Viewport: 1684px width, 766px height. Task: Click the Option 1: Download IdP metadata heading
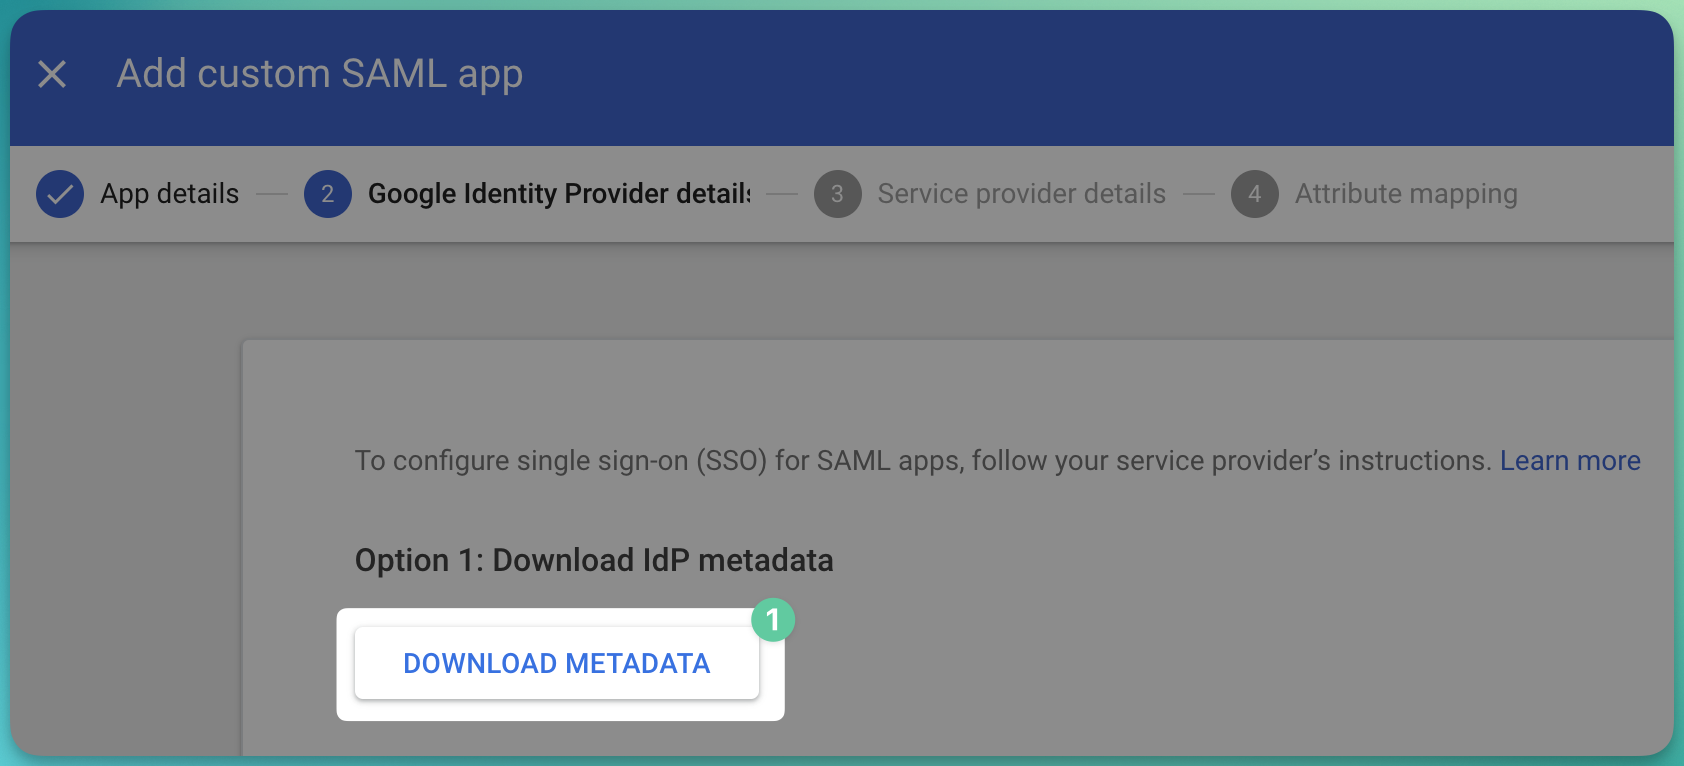pos(594,560)
